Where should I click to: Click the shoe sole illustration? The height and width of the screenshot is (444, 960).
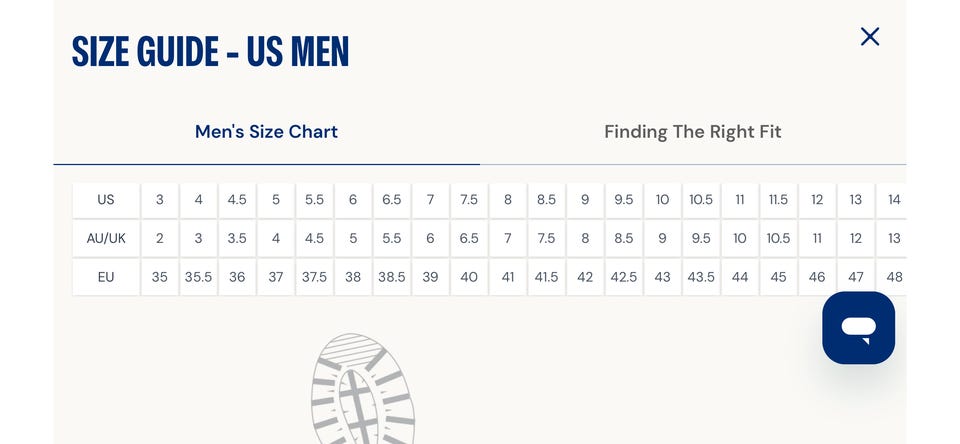tap(362, 392)
